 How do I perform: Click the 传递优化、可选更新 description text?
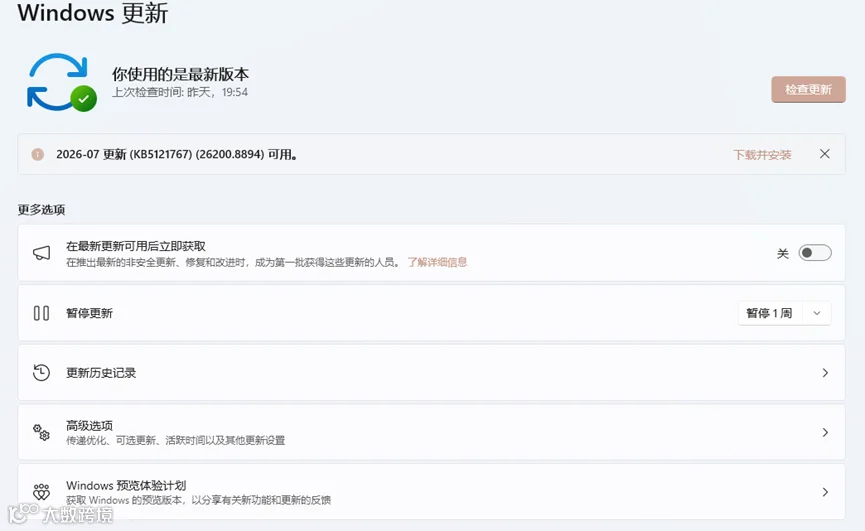[175, 440]
